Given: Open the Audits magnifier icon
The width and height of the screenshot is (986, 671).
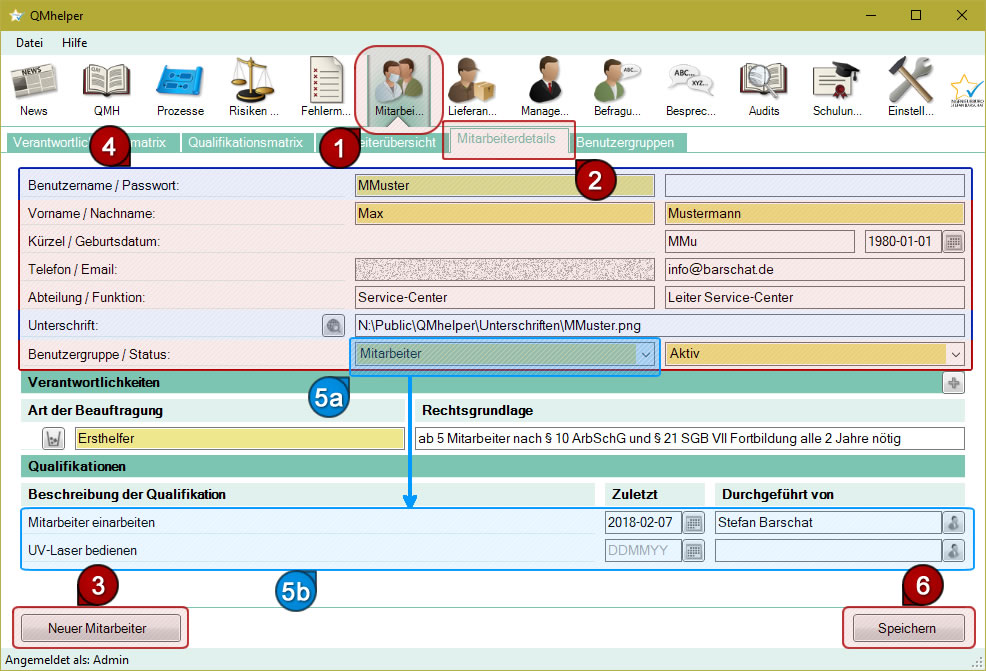Looking at the screenshot, I should click(763, 88).
